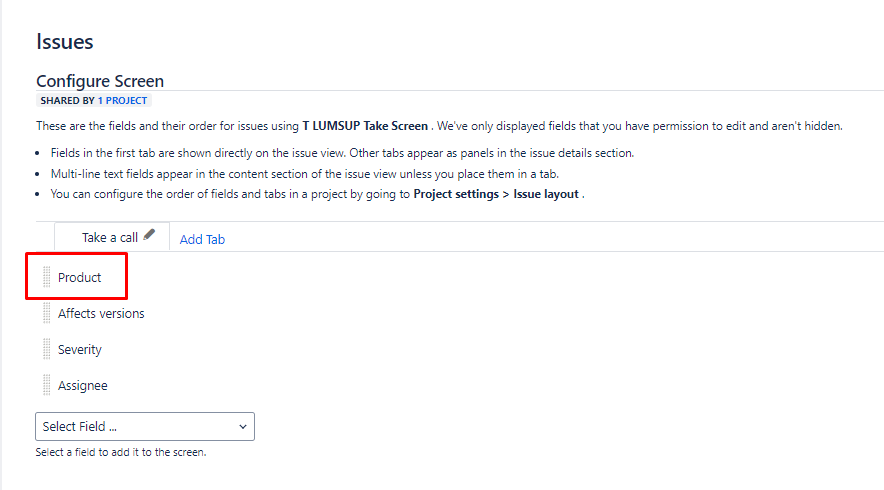The height and width of the screenshot is (490, 884).
Task: Click the hint text under Select Field
Action: click(x=121, y=452)
